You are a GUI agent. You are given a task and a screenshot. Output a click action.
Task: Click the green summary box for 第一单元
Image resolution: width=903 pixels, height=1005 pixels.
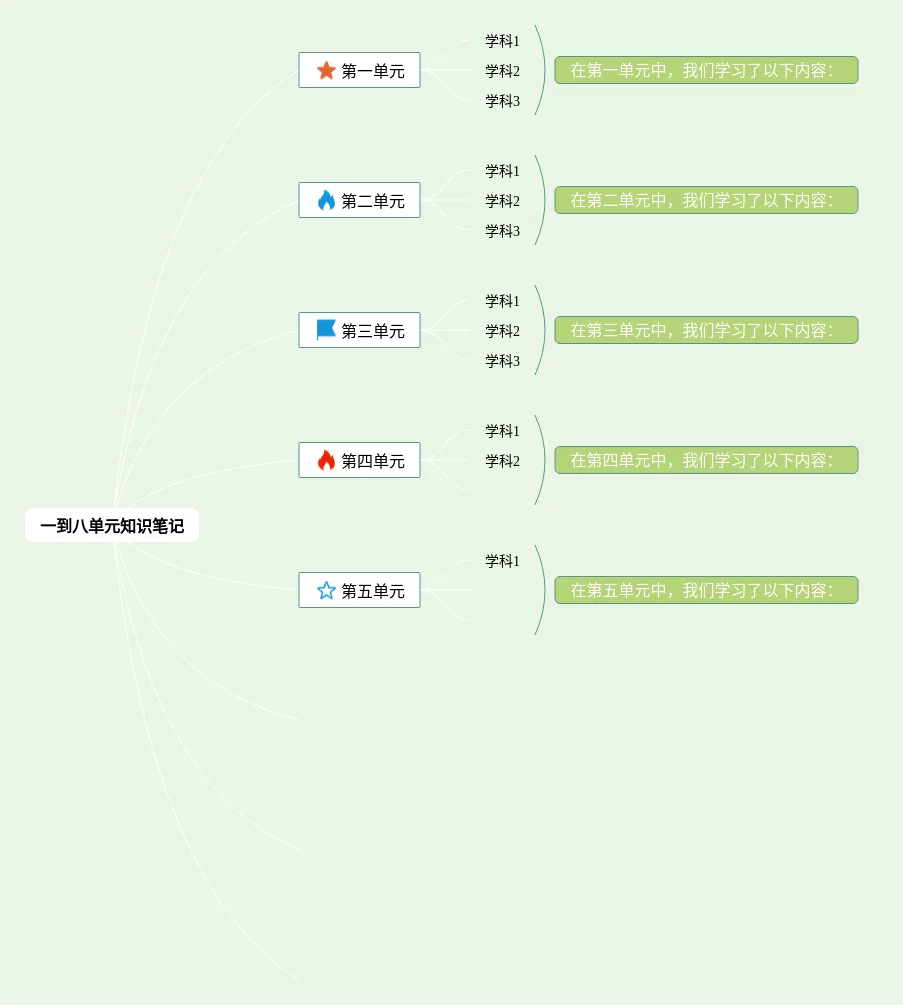[x=706, y=70]
